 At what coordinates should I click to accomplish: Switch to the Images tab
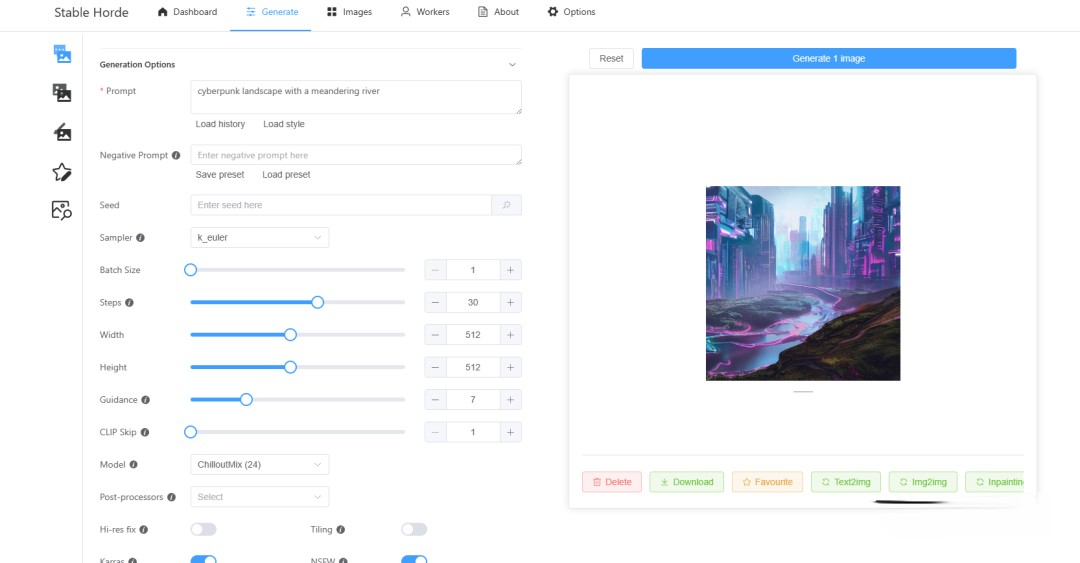[x=349, y=12]
